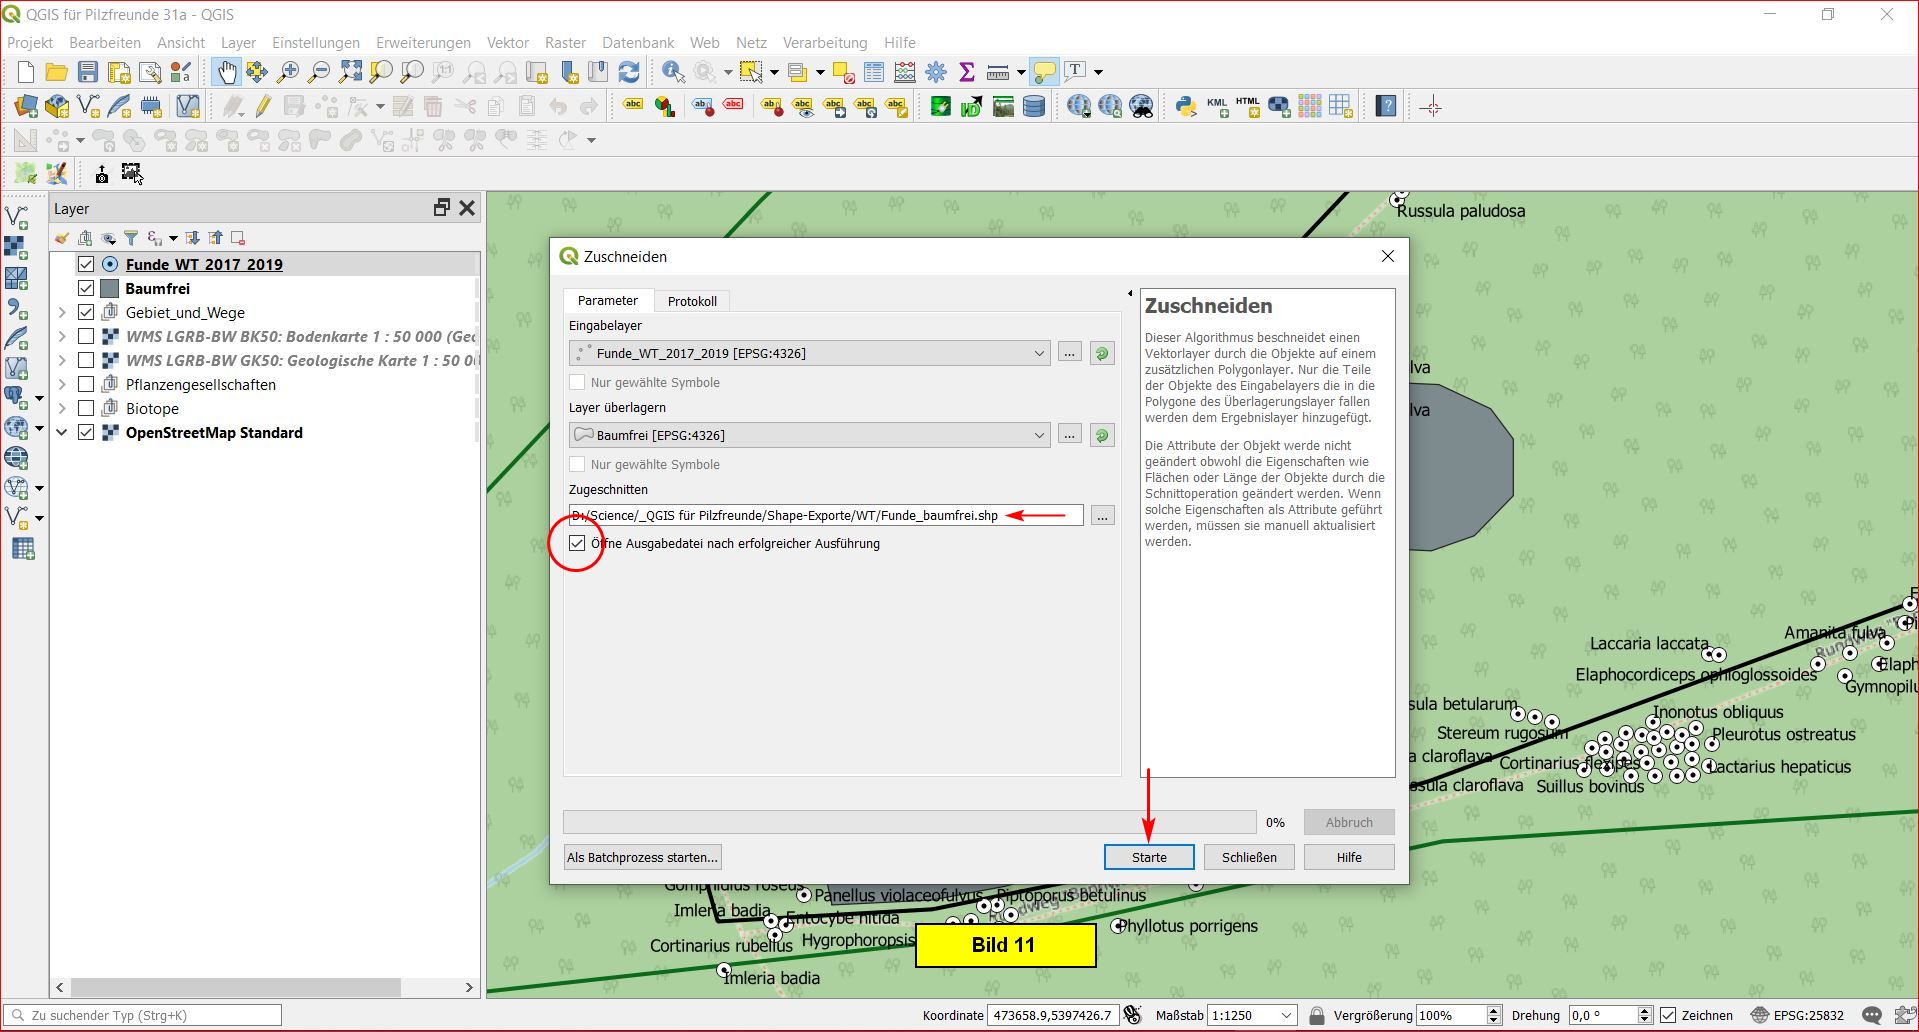Viewport: 1919px width, 1032px height.
Task: Open the Vektor menu
Action: [x=507, y=43]
